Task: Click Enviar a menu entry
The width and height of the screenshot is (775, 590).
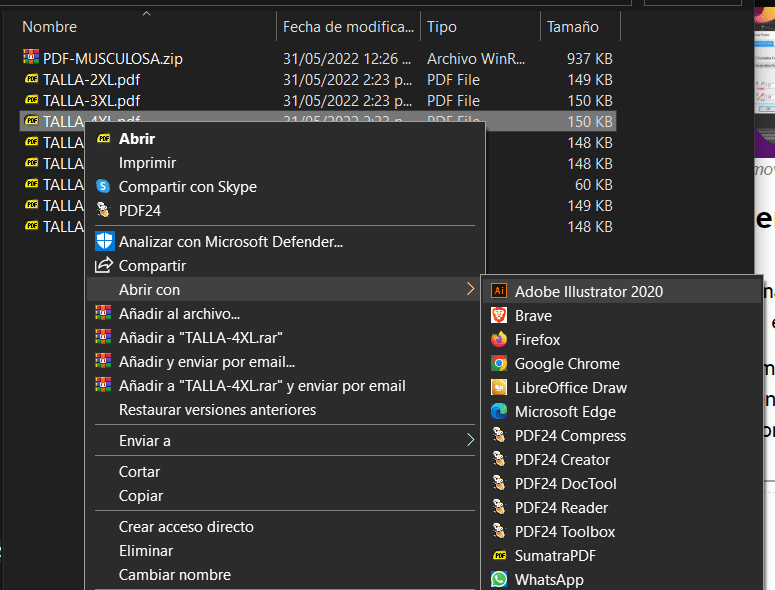Action: click(x=285, y=441)
